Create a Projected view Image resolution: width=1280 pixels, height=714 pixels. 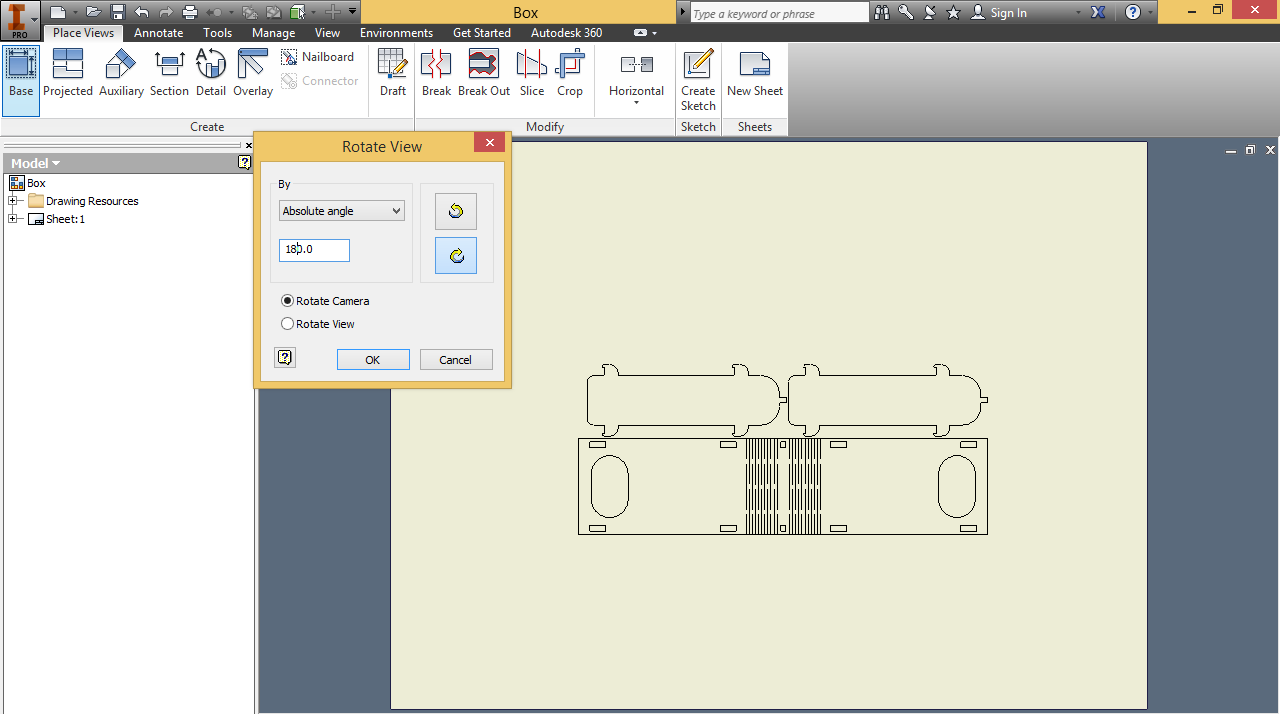[67, 75]
